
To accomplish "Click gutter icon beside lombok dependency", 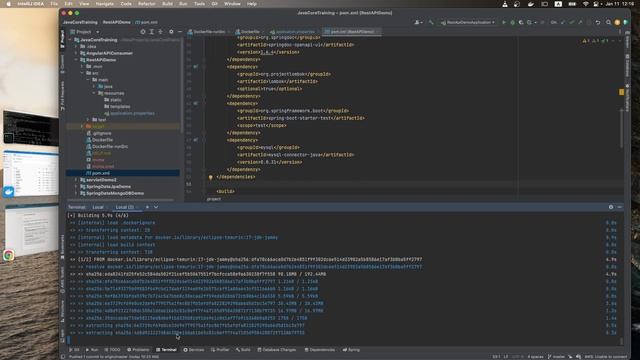I will point(196,67).
